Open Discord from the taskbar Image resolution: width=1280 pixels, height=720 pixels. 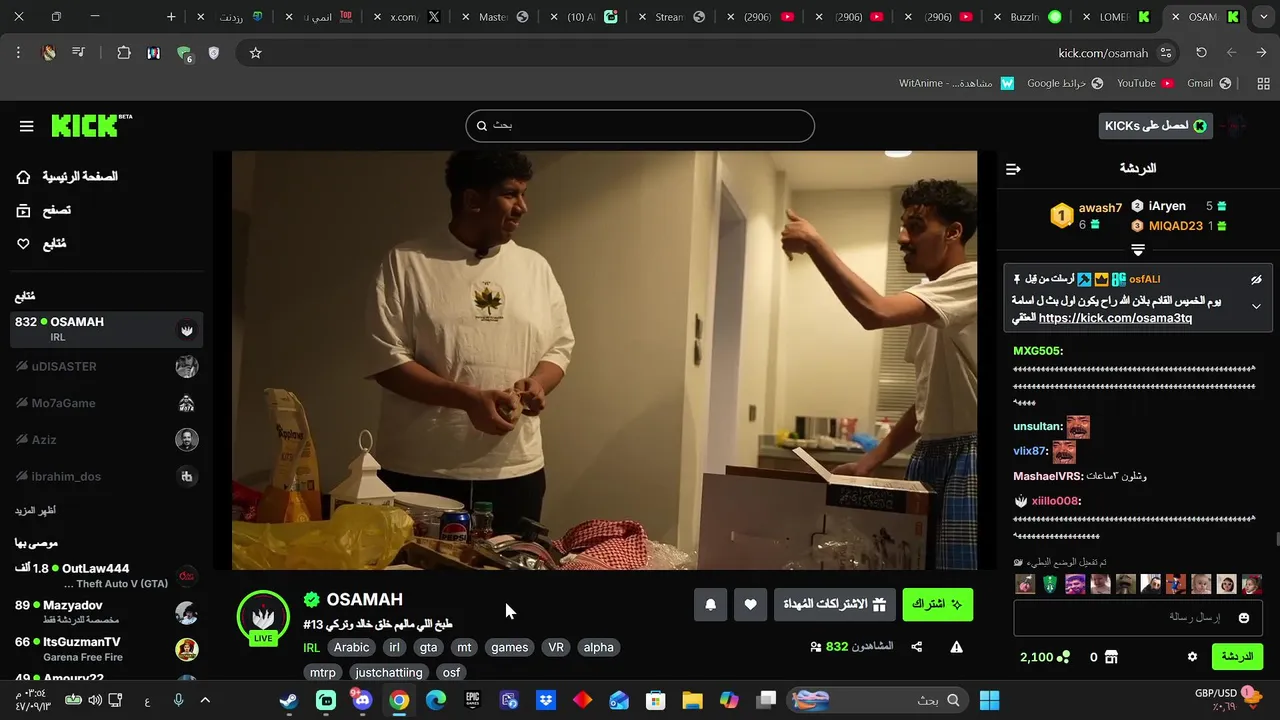(x=362, y=700)
